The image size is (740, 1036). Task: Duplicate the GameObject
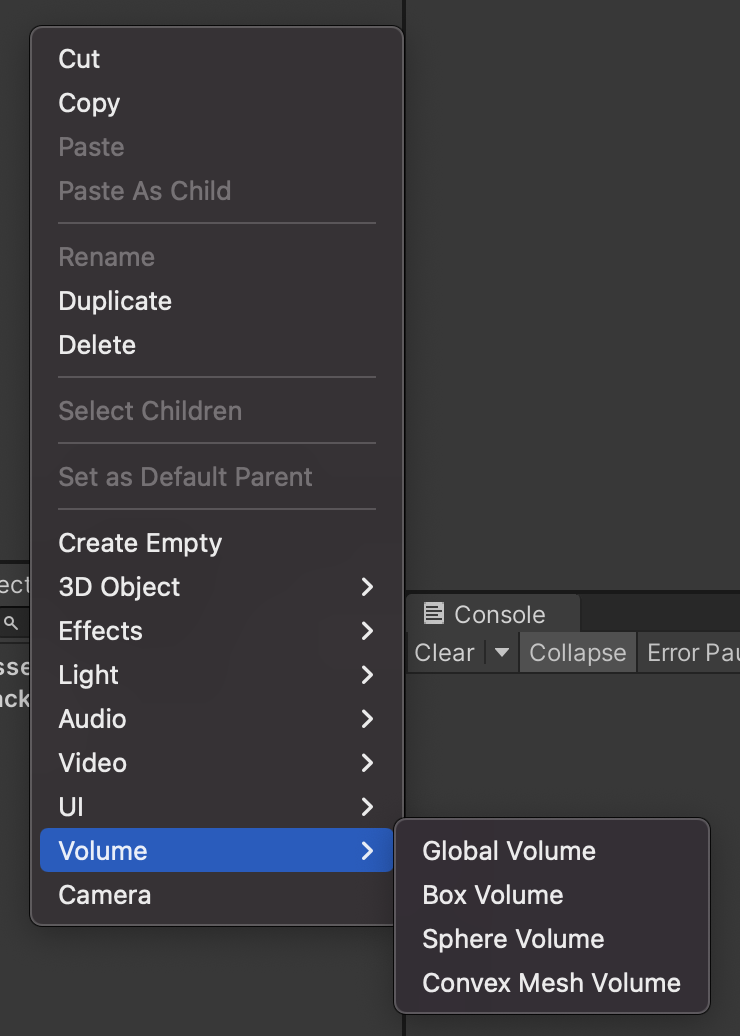point(115,301)
